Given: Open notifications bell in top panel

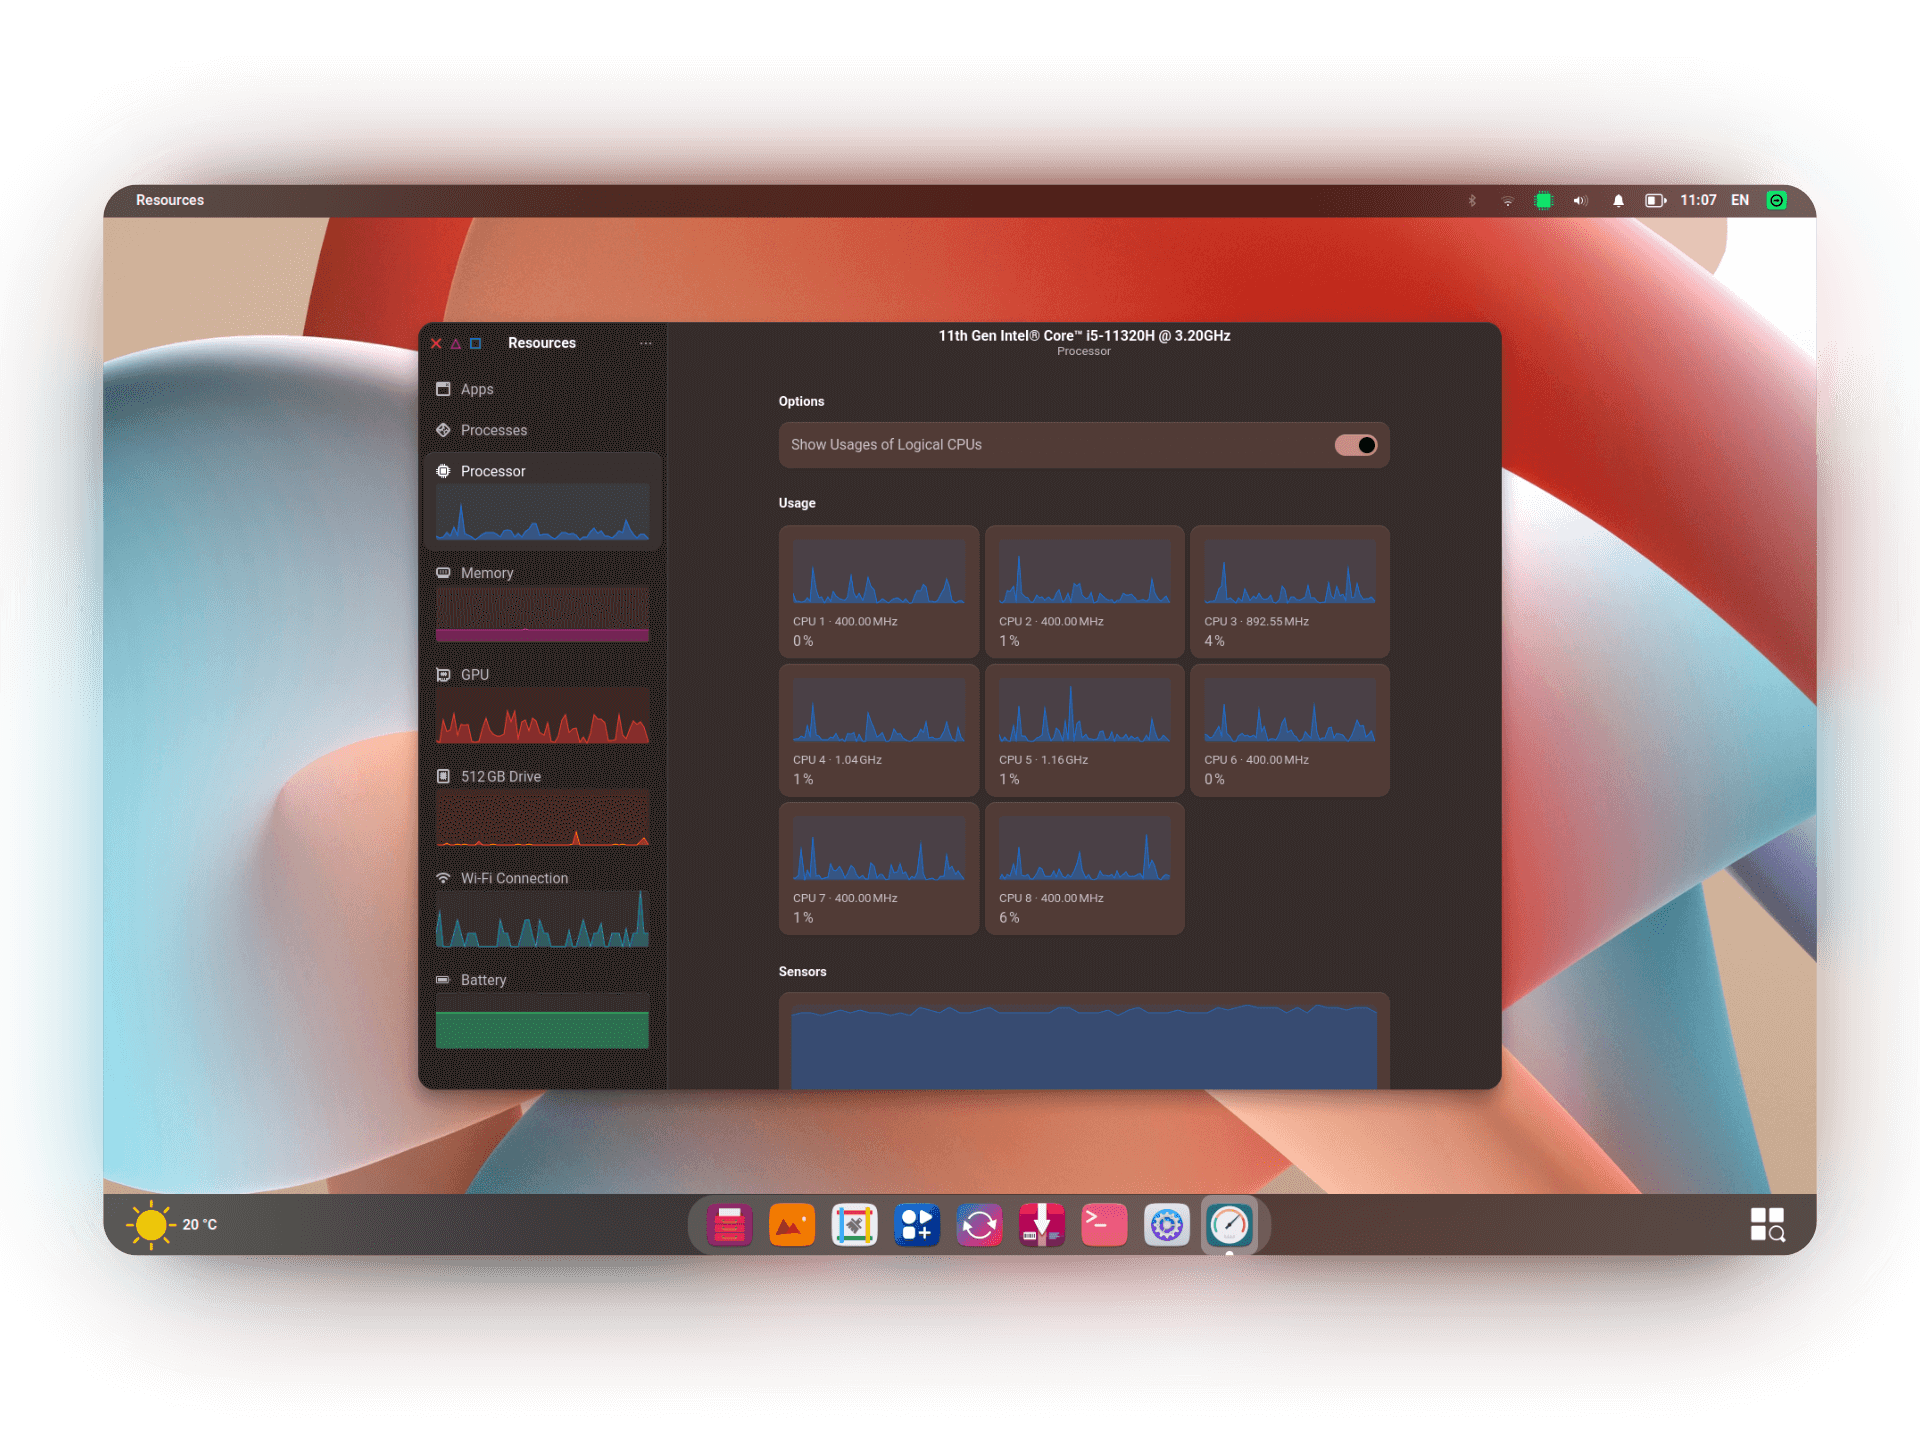Looking at the screenshot, I should pyautogui.click(x=1618, y=200).
